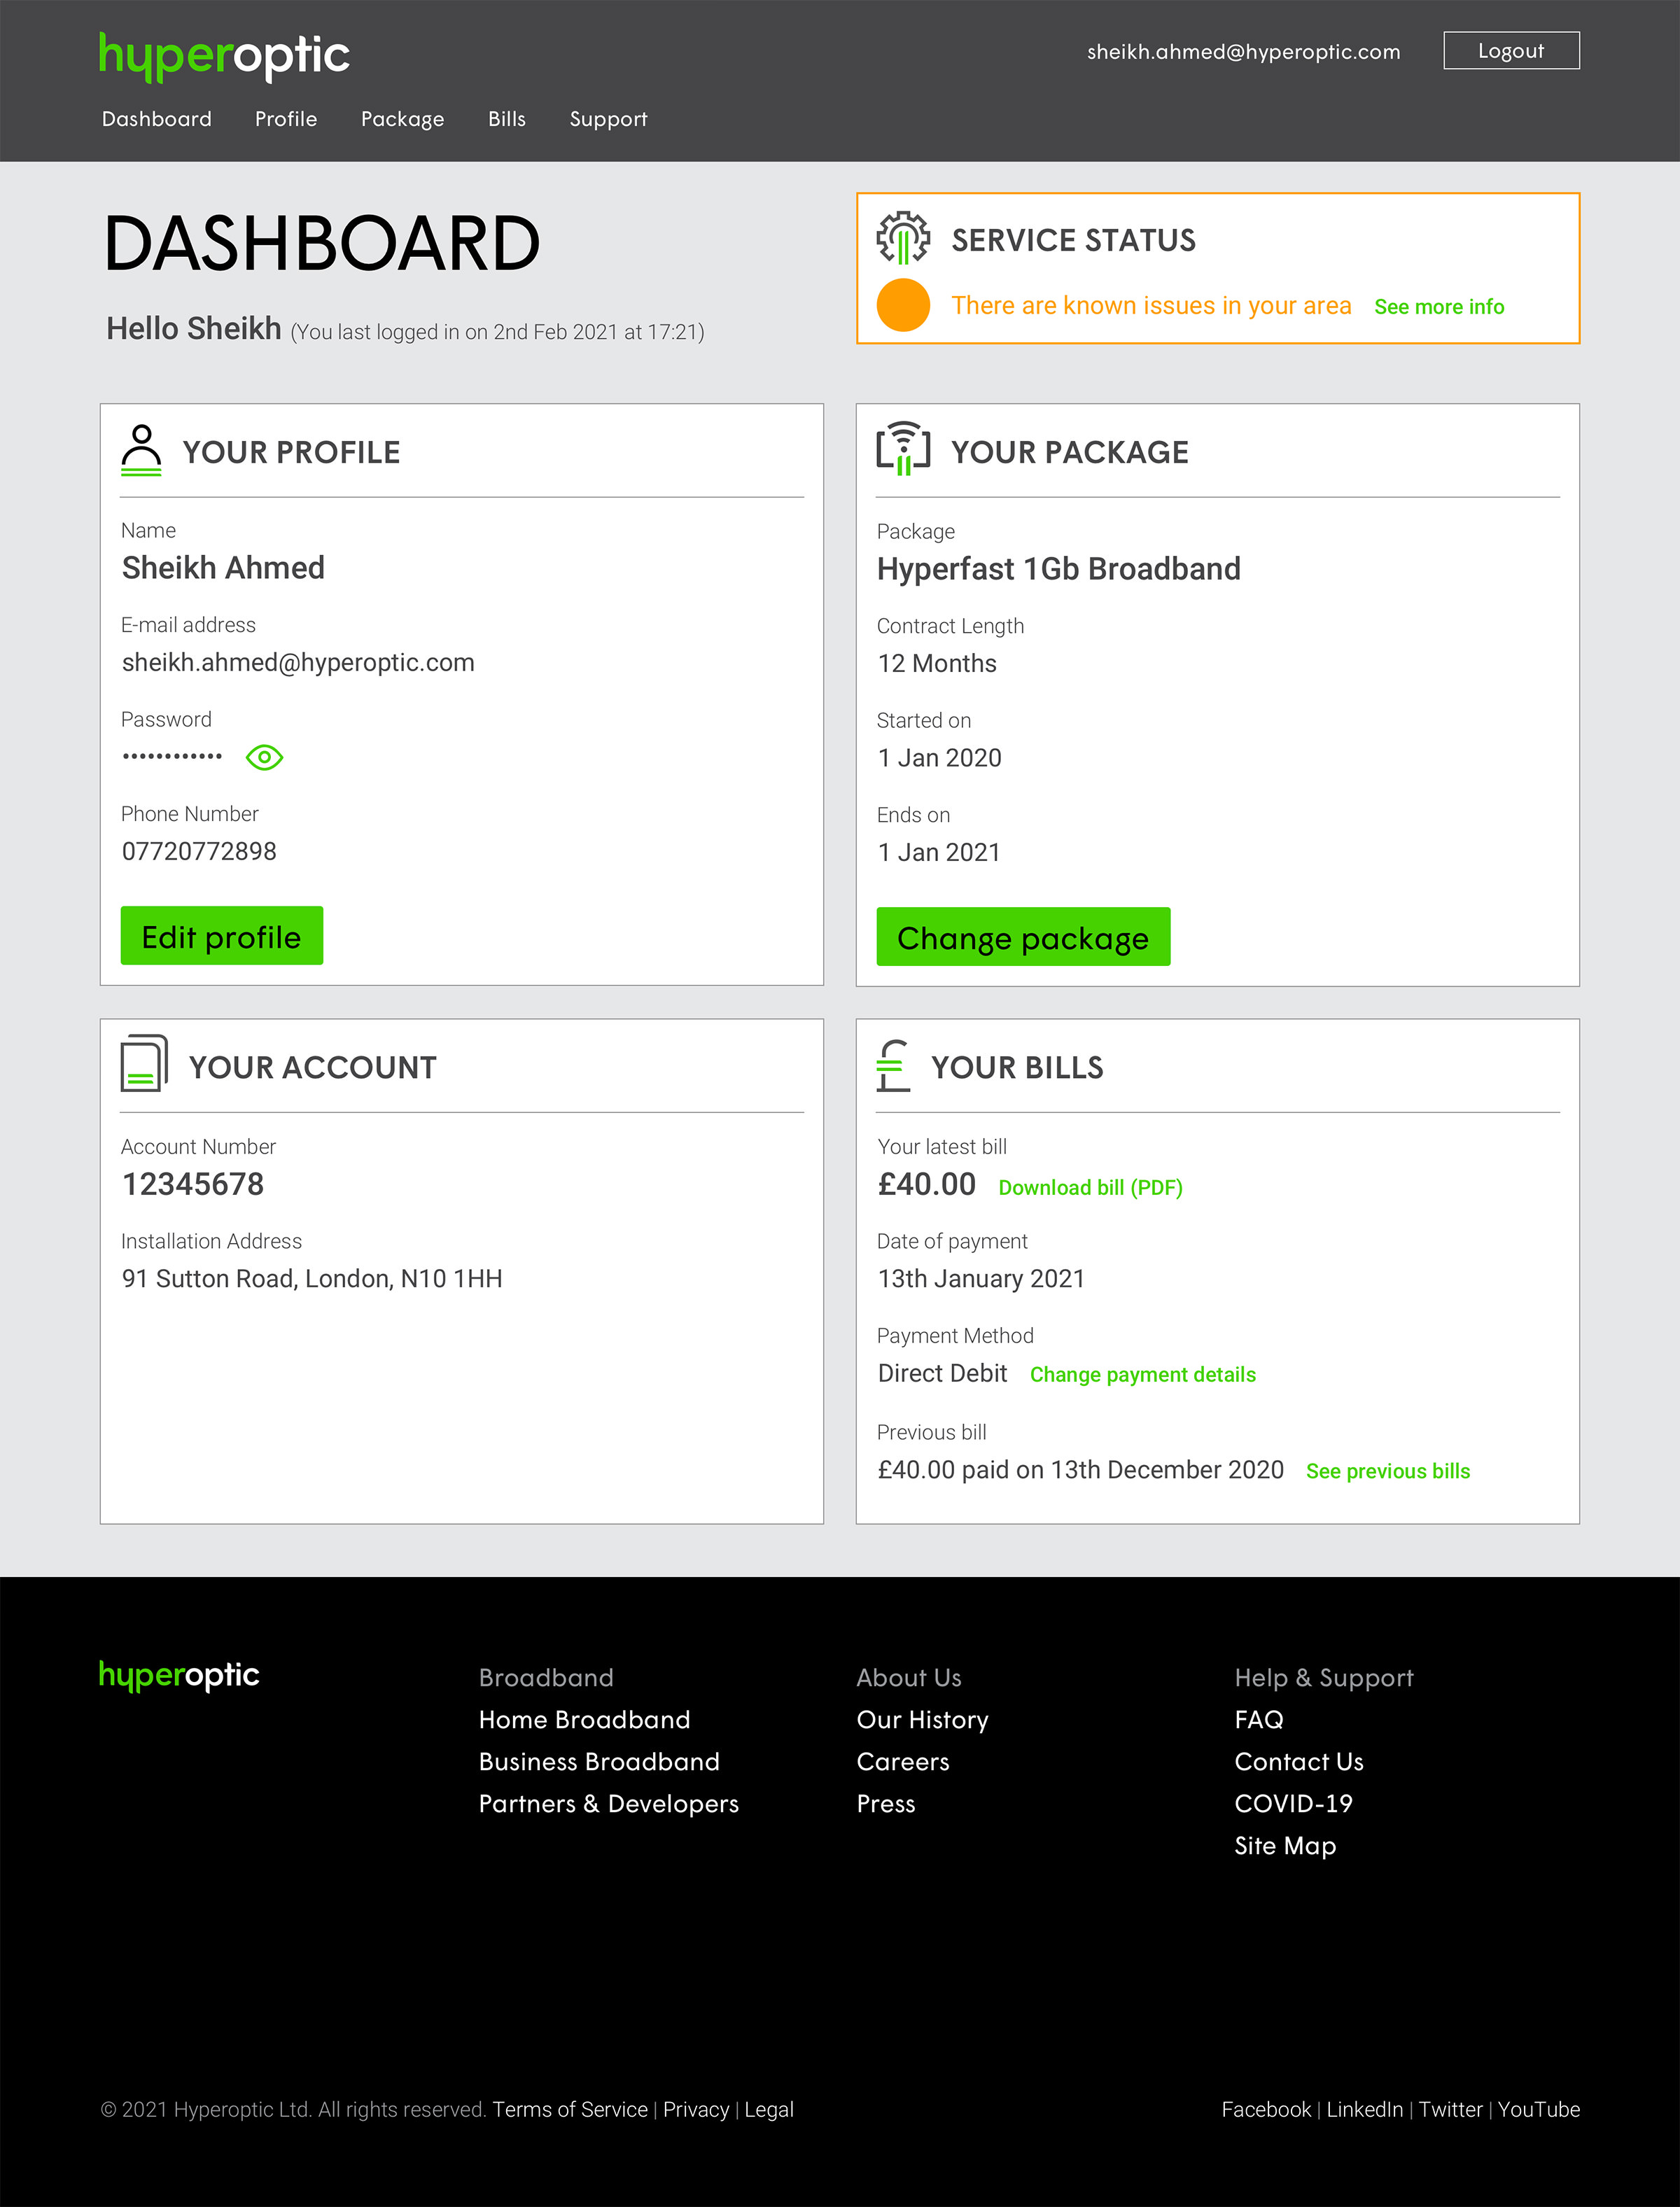Viewport: 1680px width, 2207px height.
Task: Open See more info link
Action: (x=1439, y=307)
